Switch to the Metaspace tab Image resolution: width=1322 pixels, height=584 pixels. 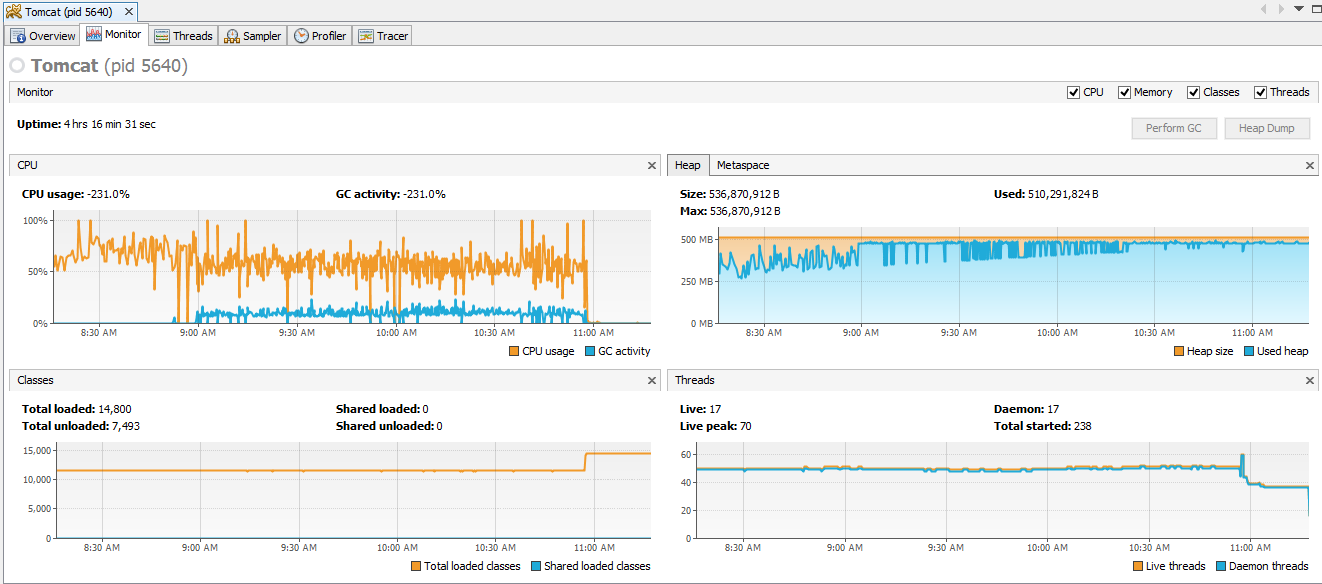743,165
